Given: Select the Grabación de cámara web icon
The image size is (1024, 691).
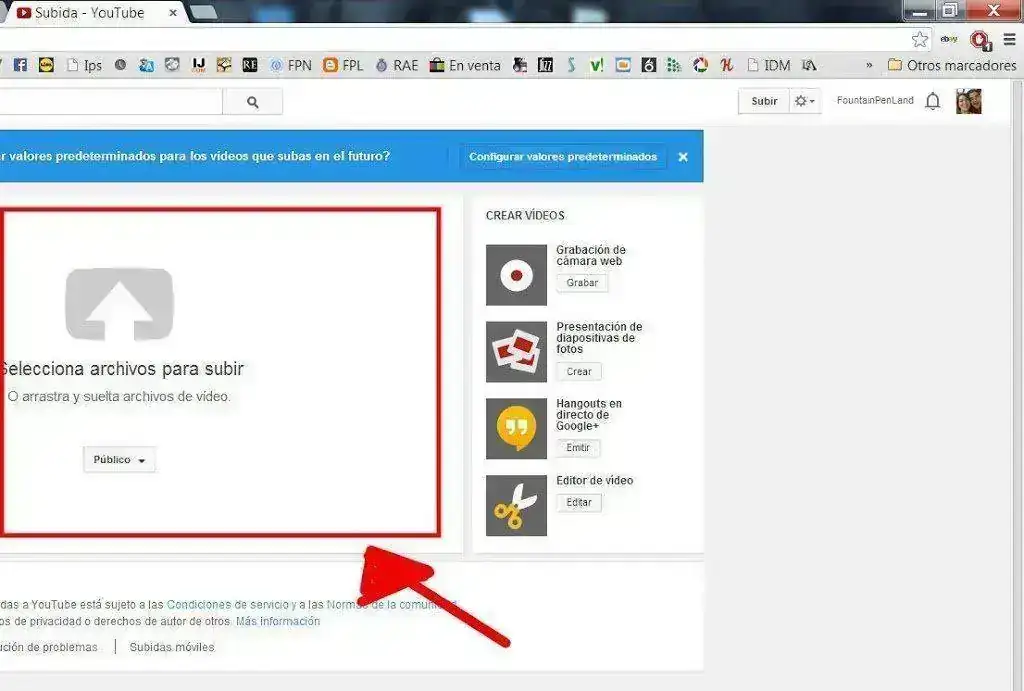Looking at the screenshot, I should (515, 275).
